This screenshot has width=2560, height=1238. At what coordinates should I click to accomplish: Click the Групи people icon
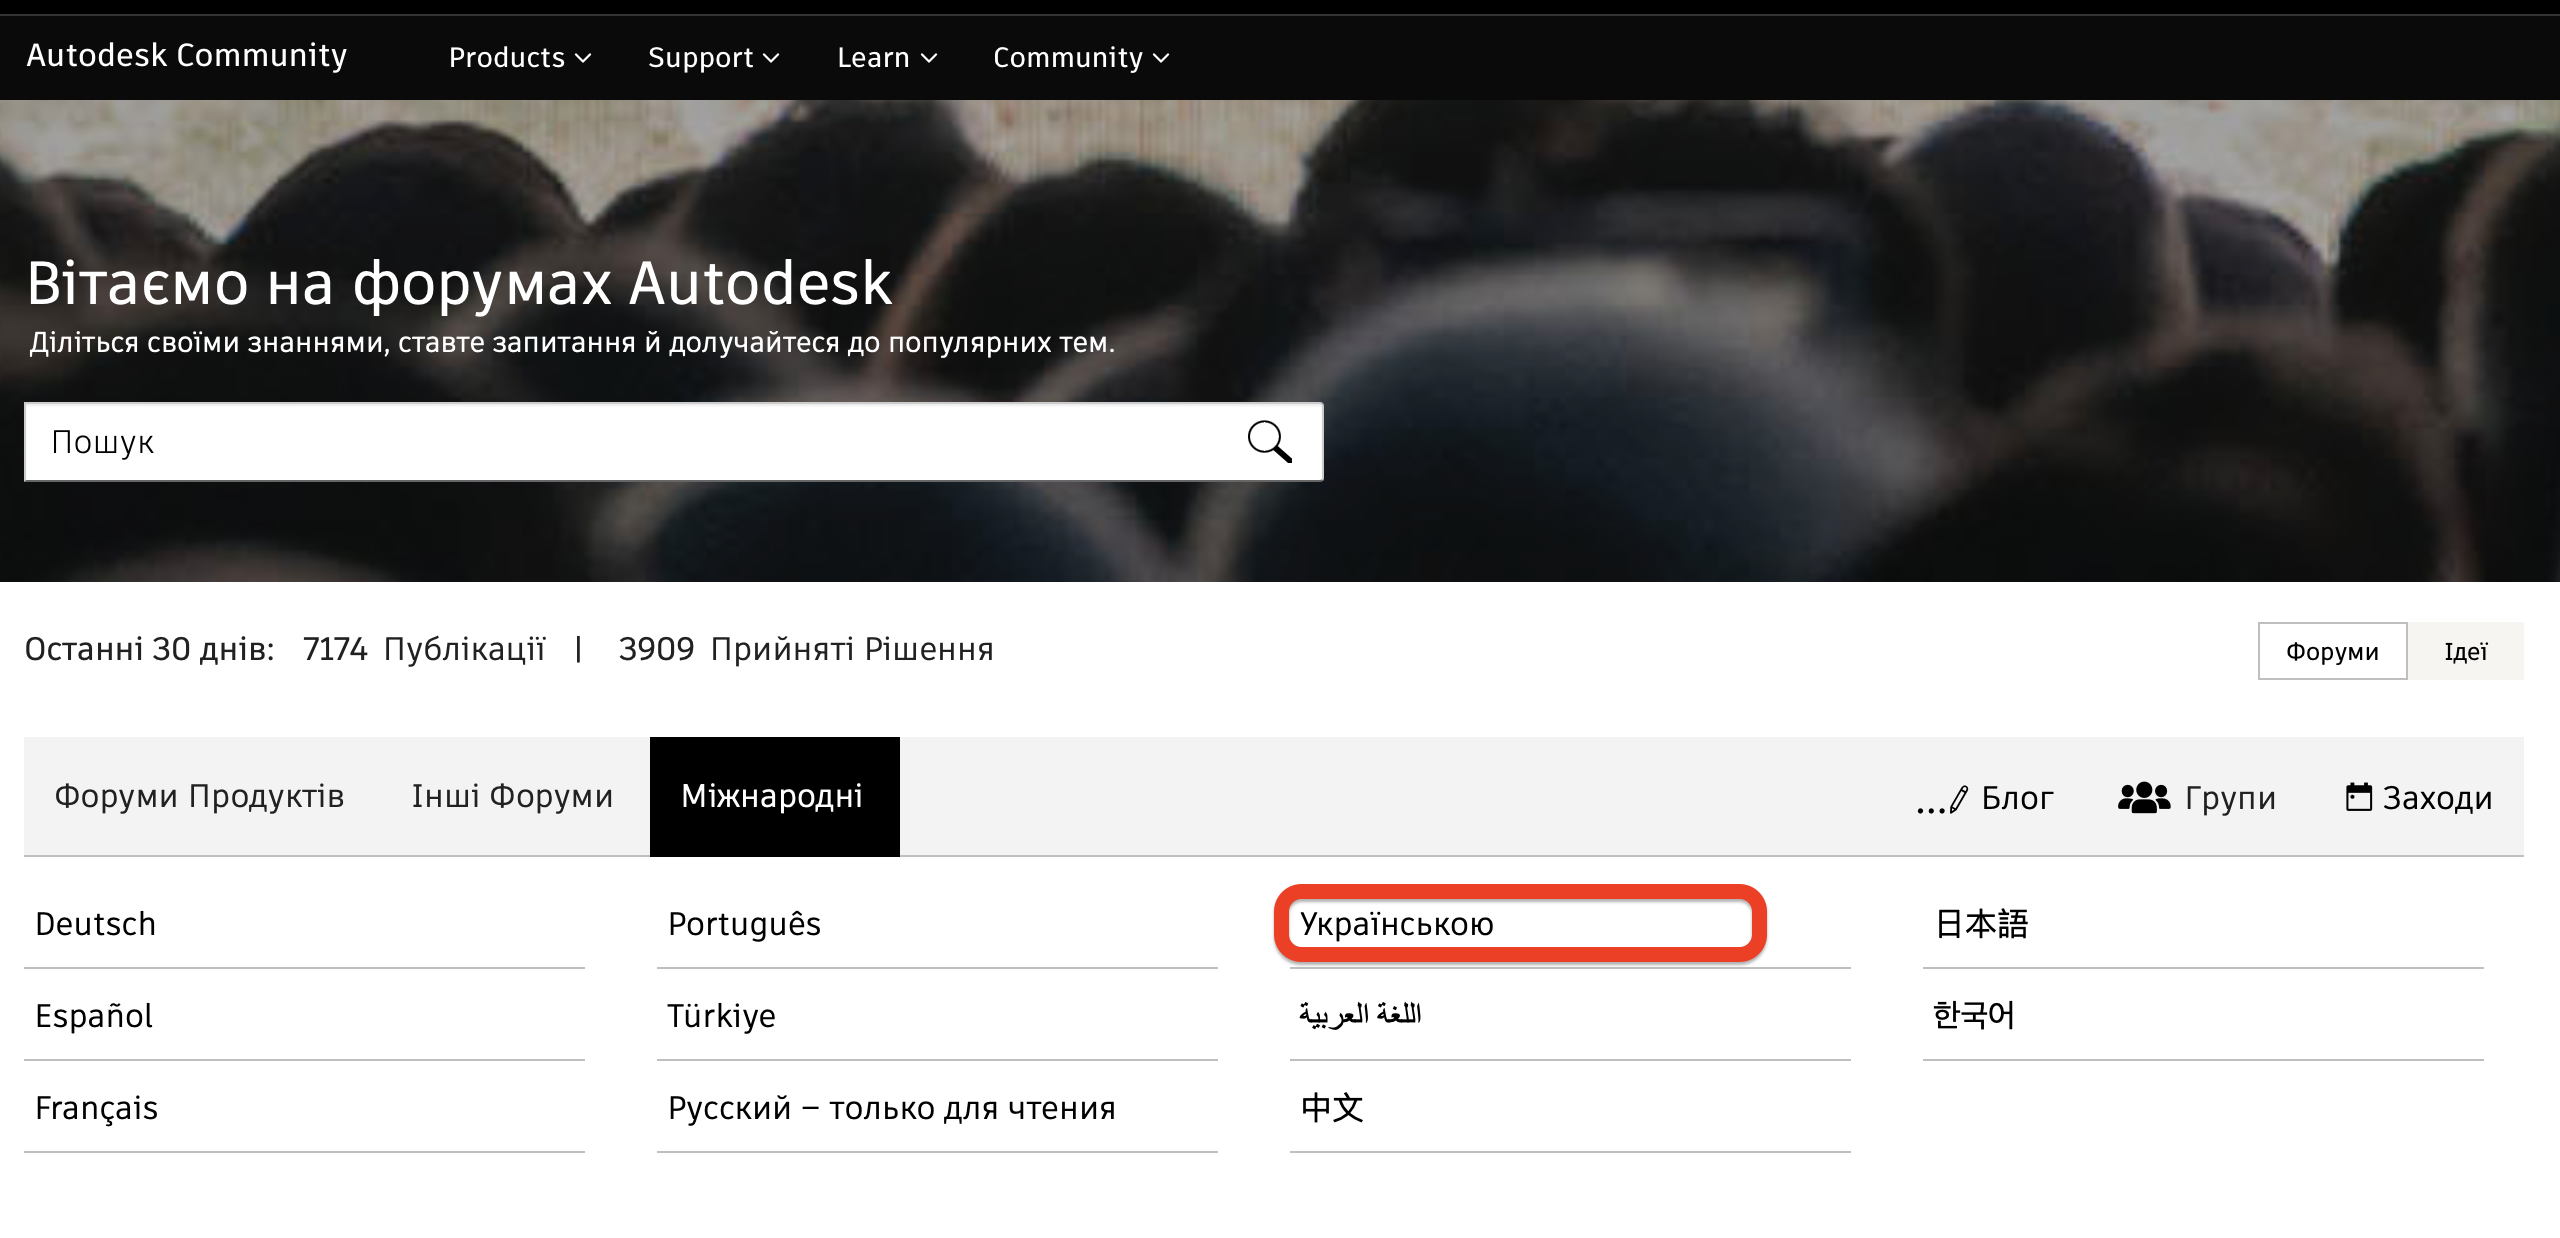click(2143, 797)
